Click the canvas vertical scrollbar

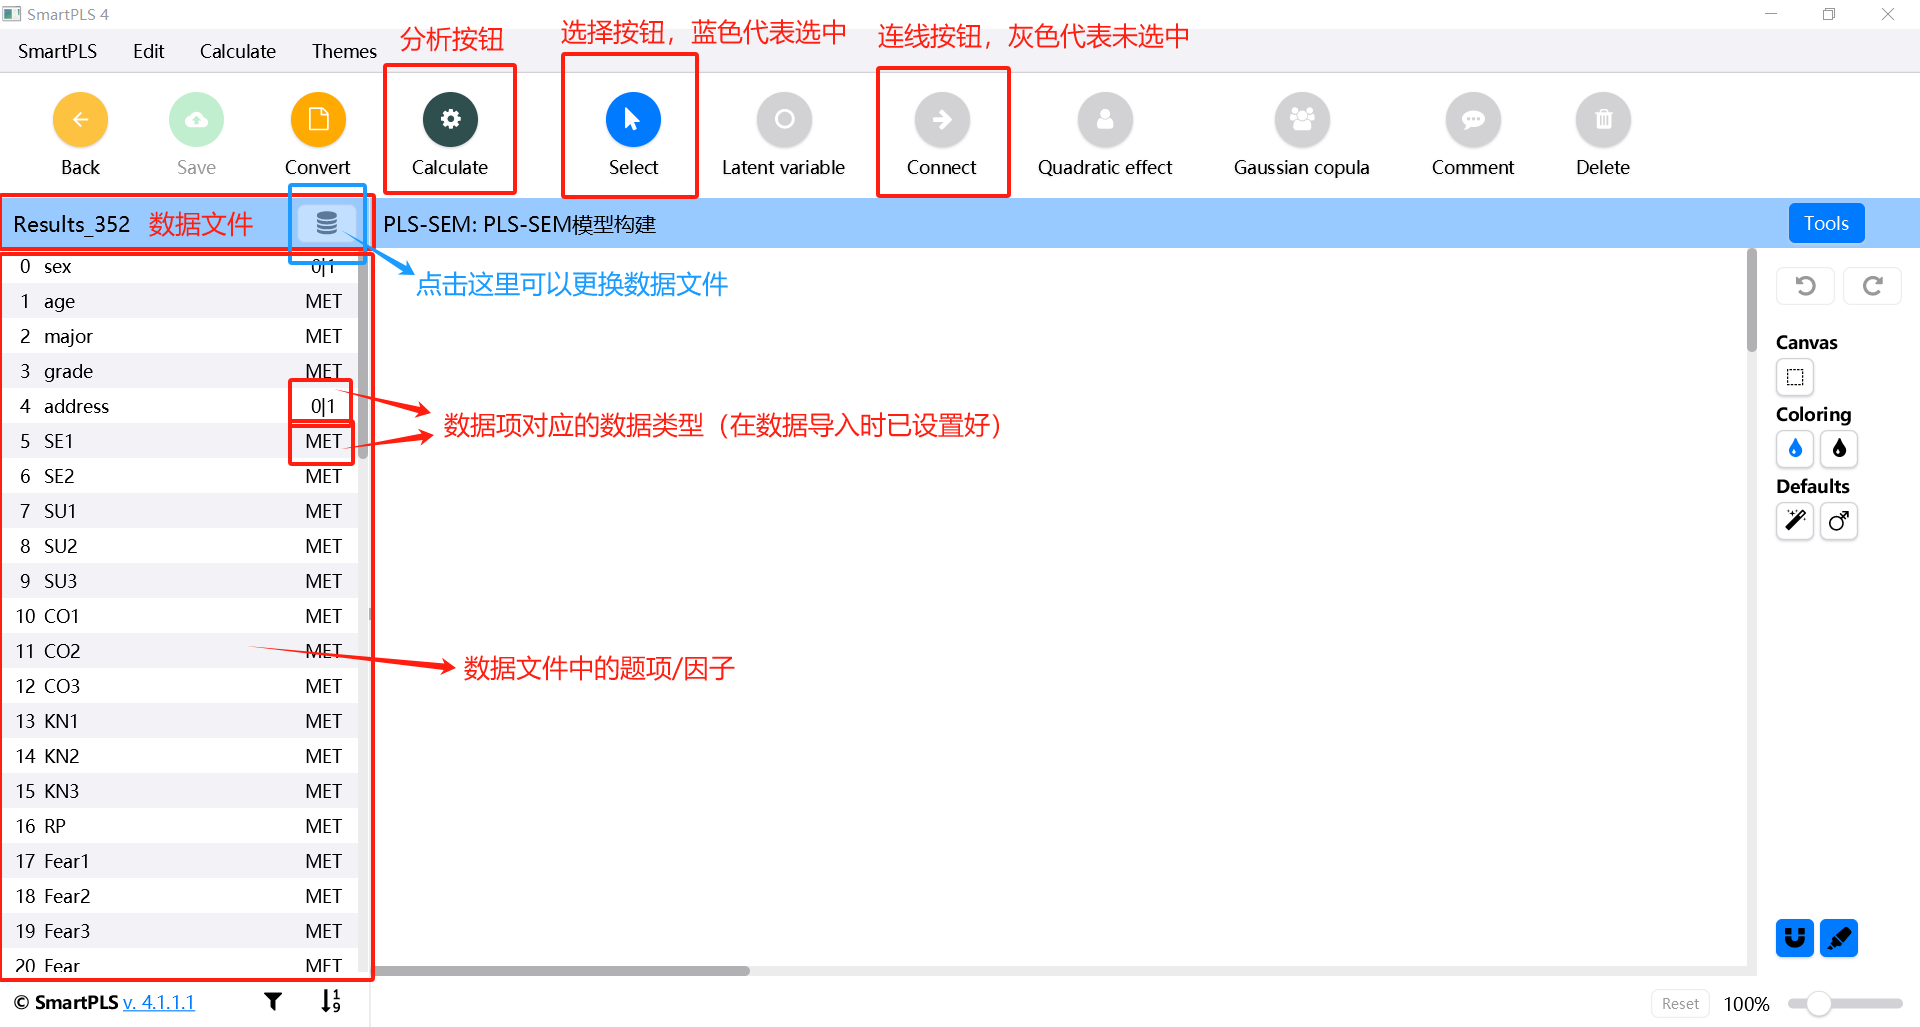point(1751,300)
